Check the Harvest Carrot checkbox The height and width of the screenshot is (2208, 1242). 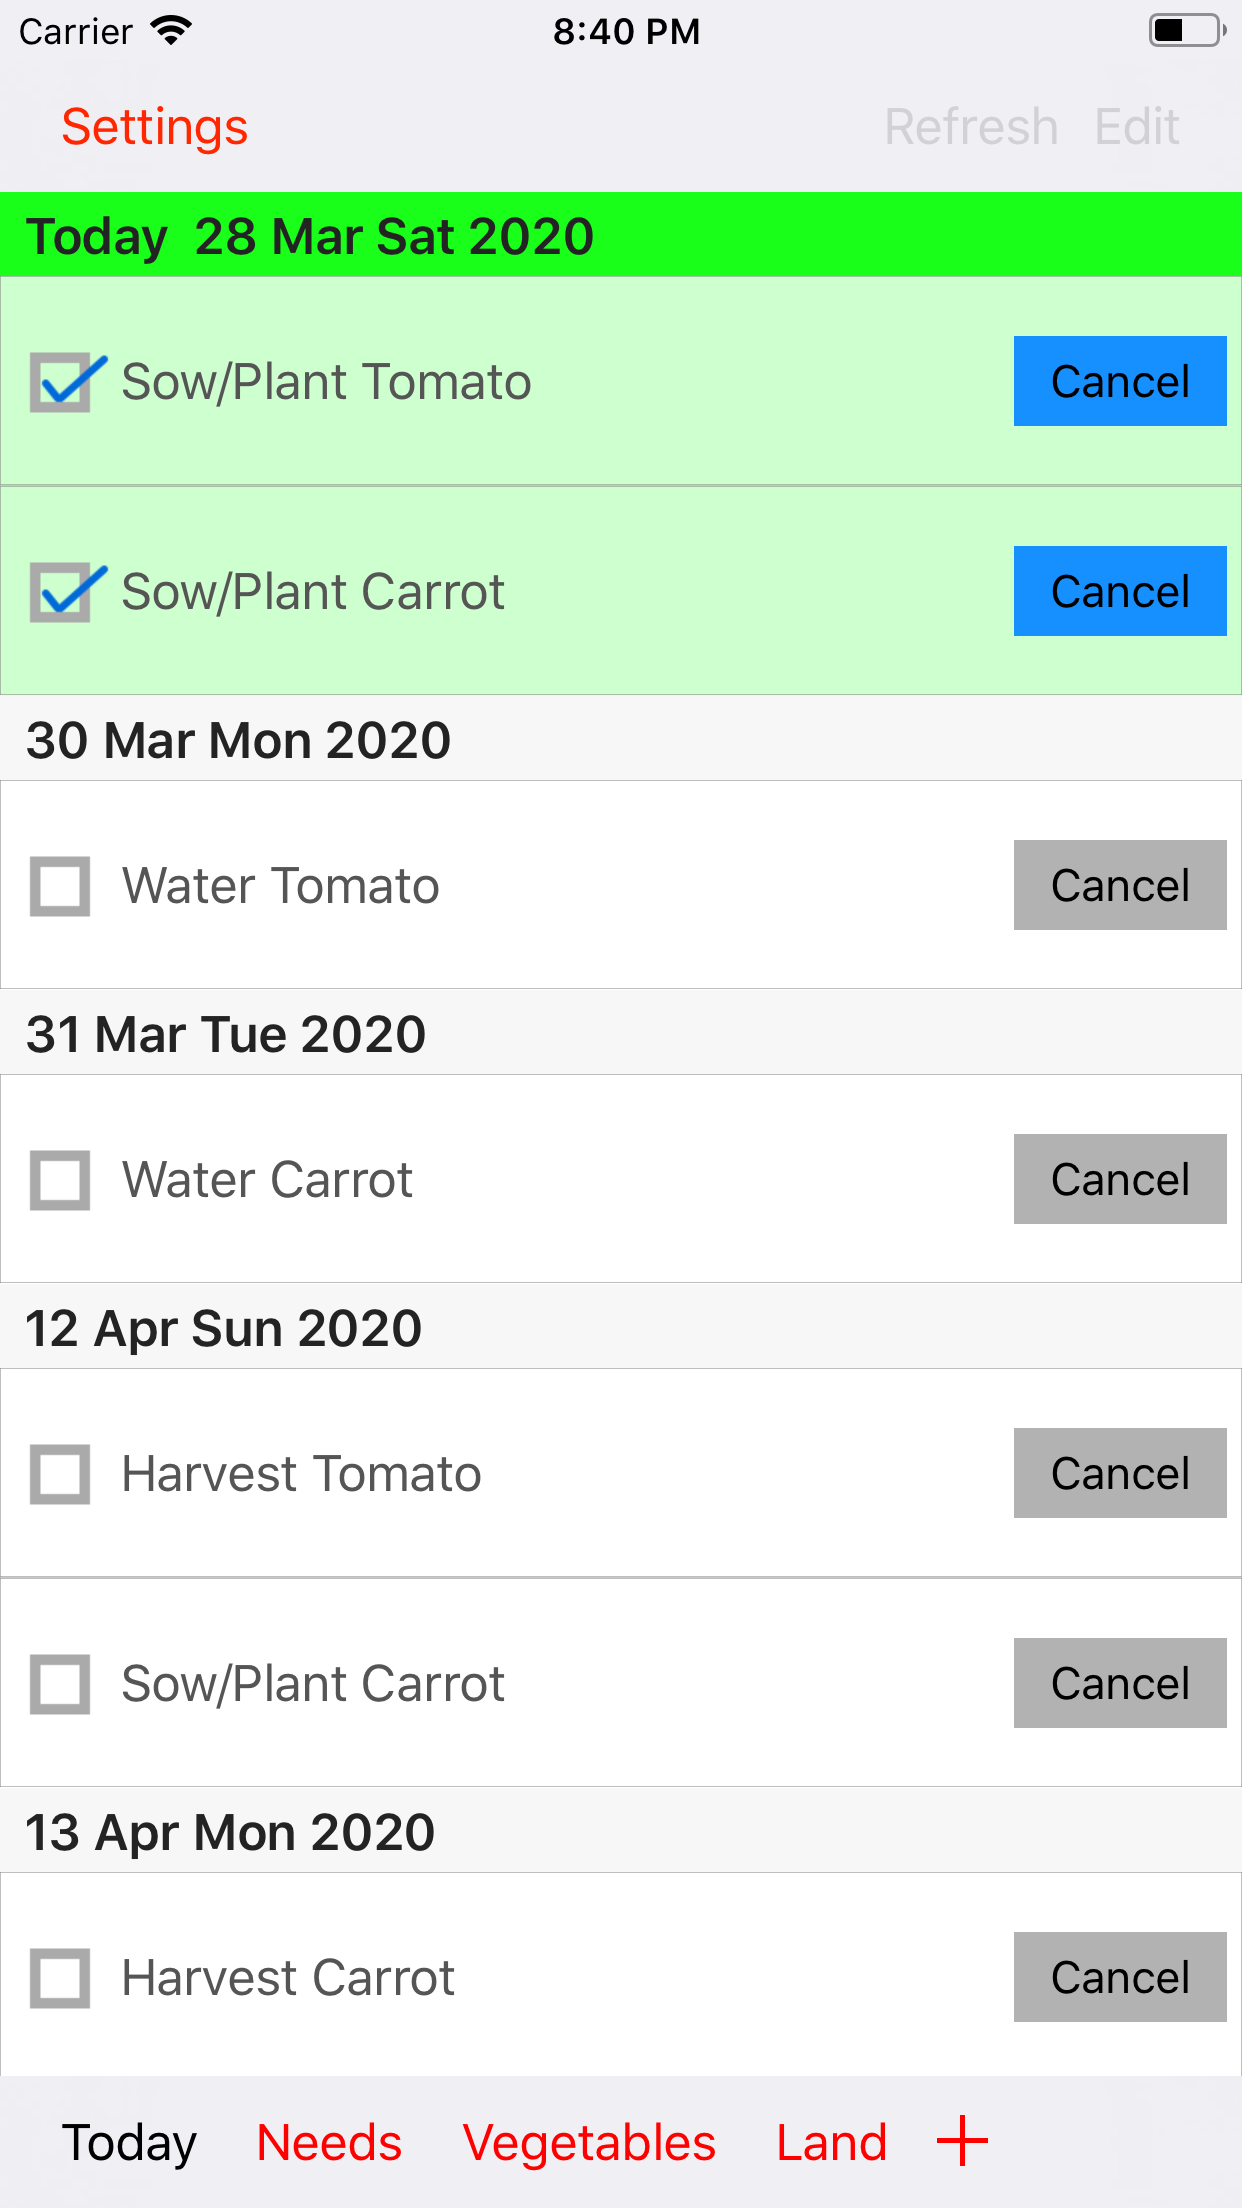coord(60,1978)
